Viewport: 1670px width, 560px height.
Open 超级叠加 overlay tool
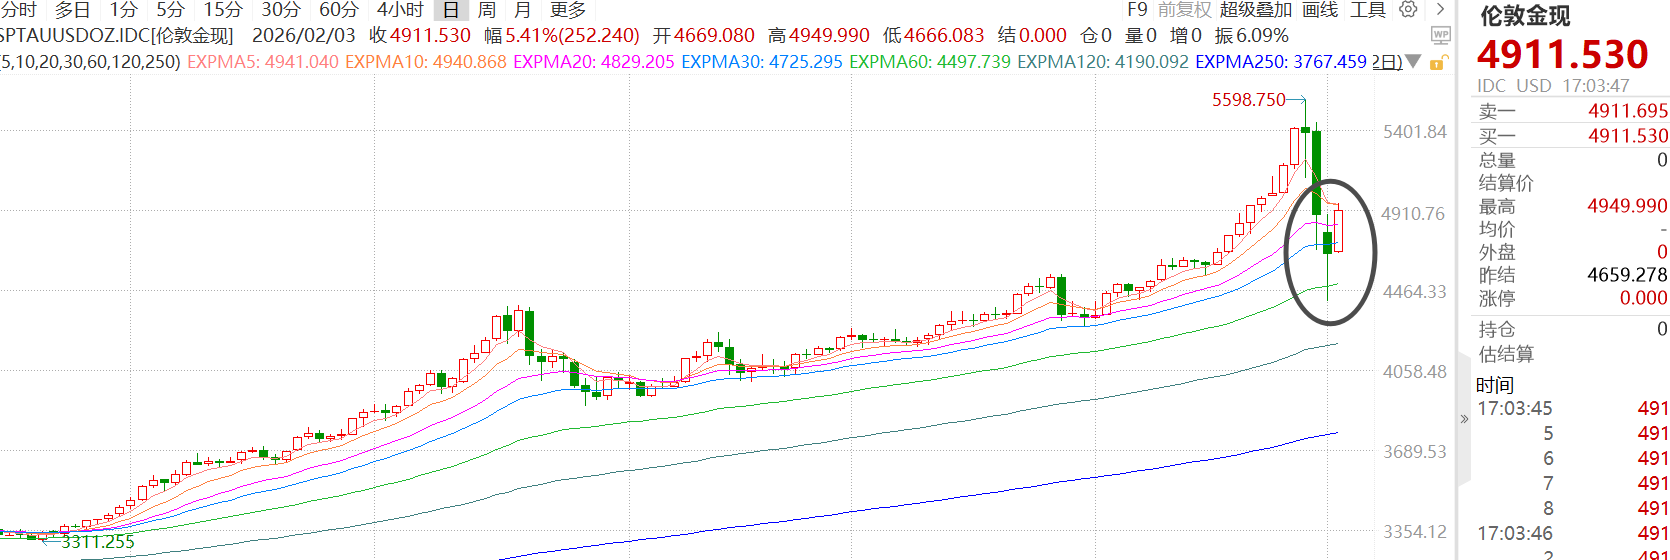(1256, 10)
